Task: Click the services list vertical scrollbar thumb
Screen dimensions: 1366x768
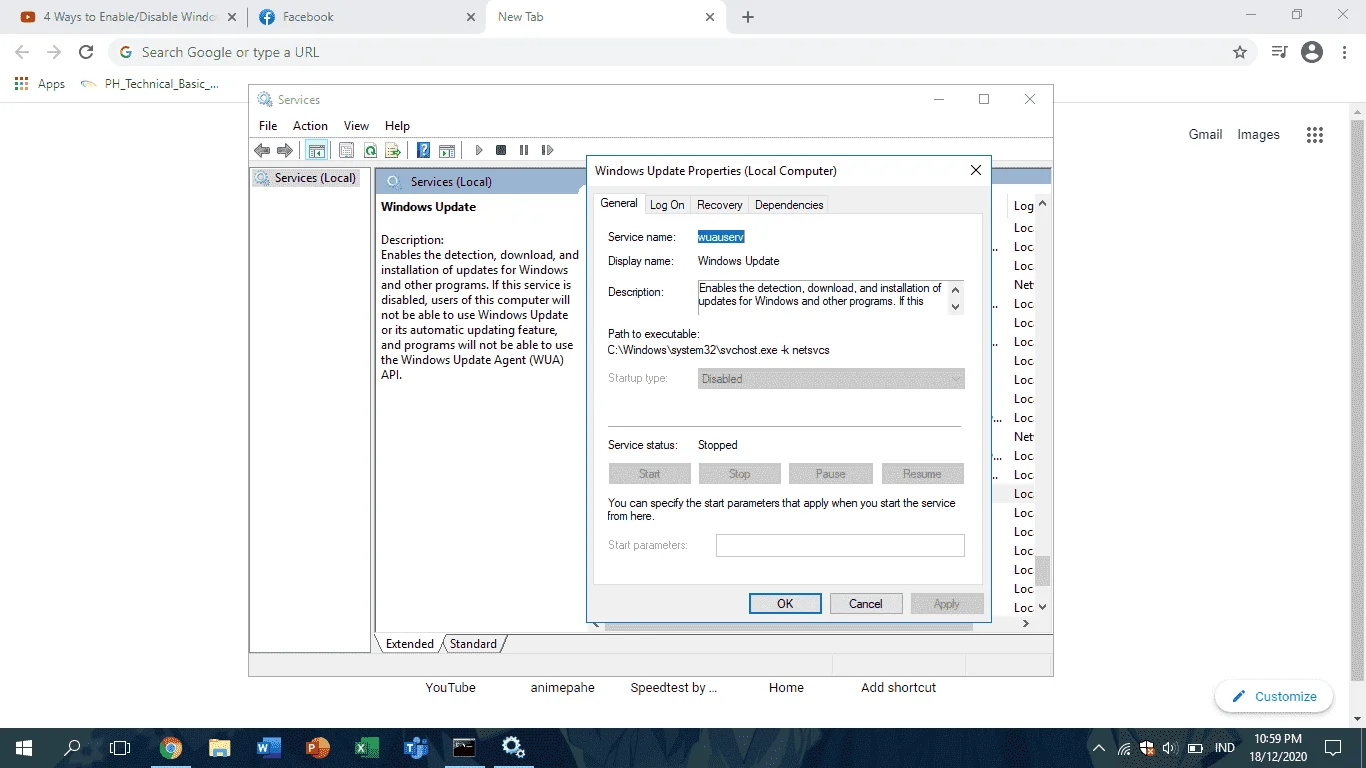Action: click(1043, 571)
